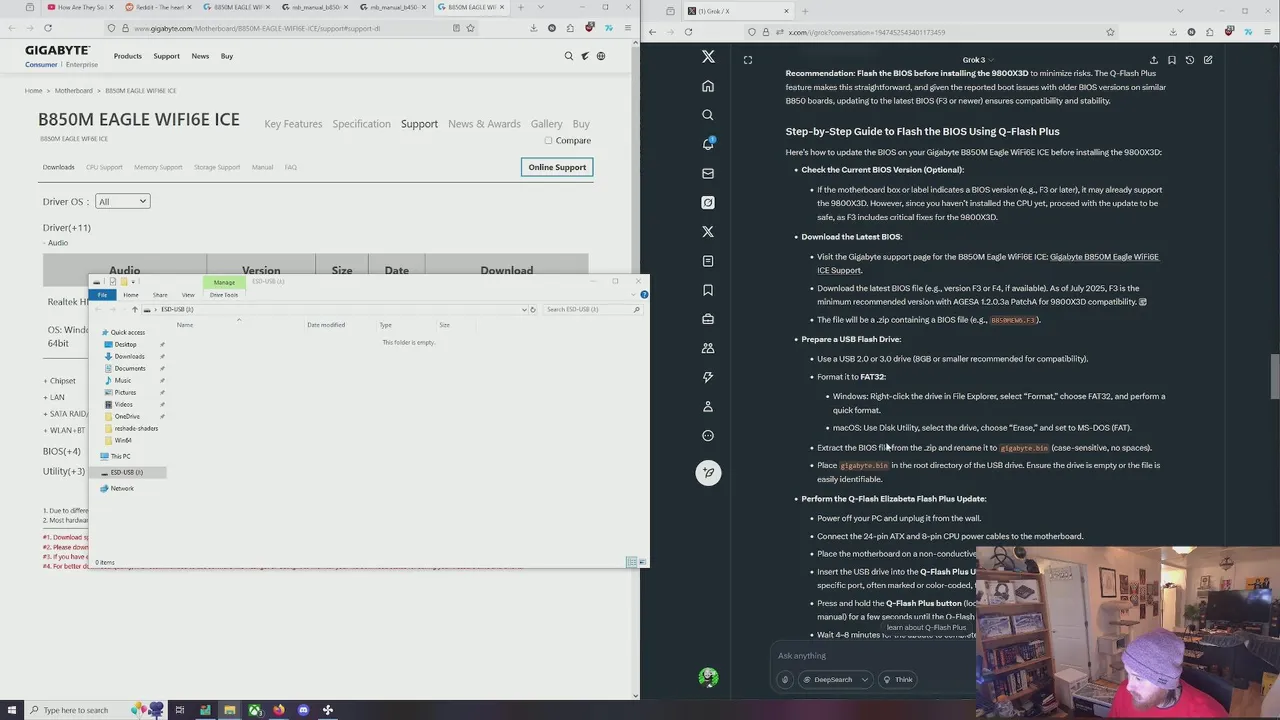Open the Support tab on product page
Viewport: 1280px width, 720px height.
[419, 124]
